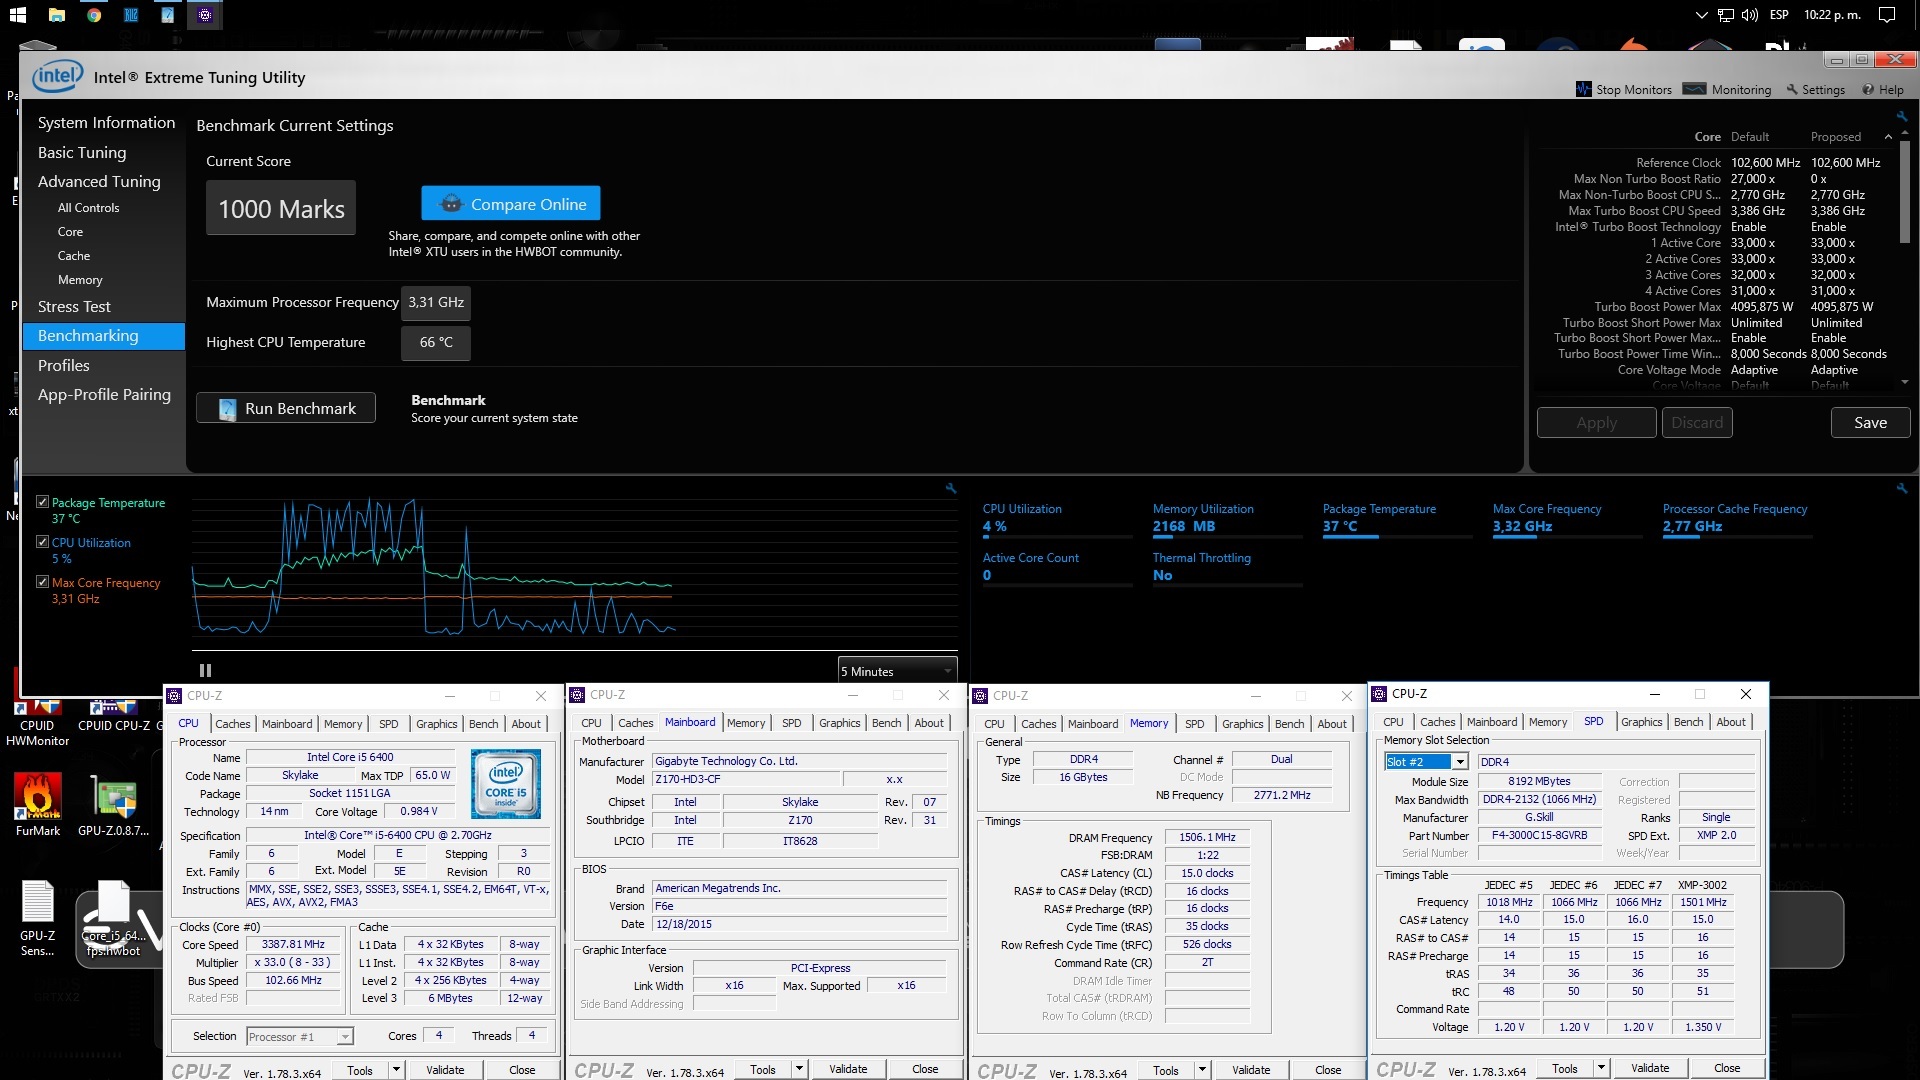1920x1080 pixels.
Task: Select the FurMark desktop icon
Action: 38,805
